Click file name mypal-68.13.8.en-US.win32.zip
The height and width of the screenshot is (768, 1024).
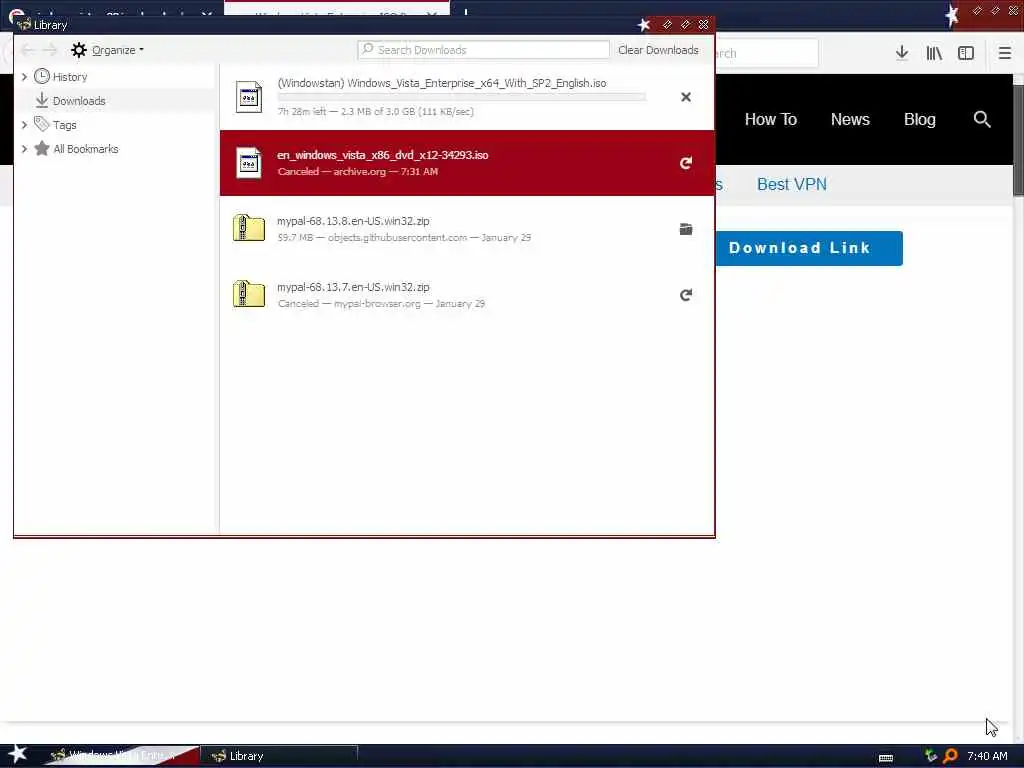(353, 221)
